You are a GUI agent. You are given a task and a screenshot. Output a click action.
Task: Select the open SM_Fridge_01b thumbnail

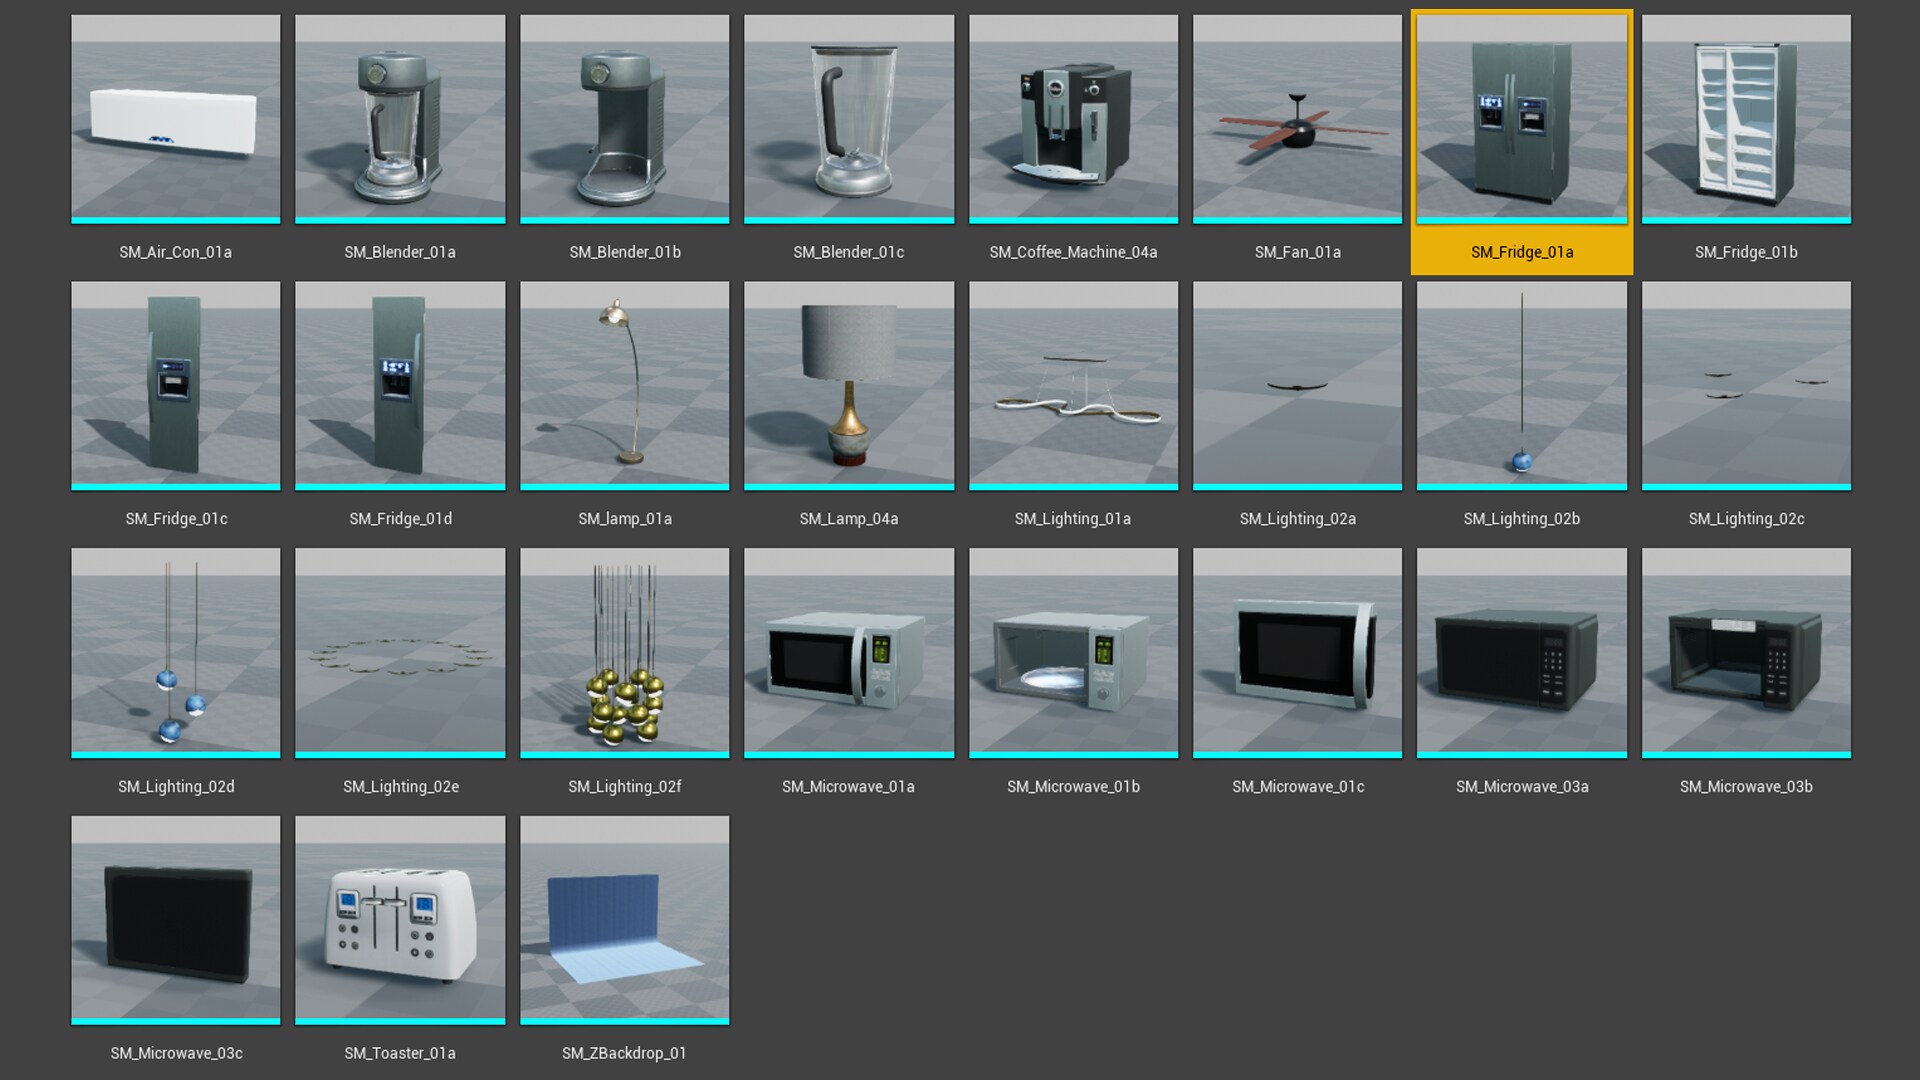point(1747,119)
